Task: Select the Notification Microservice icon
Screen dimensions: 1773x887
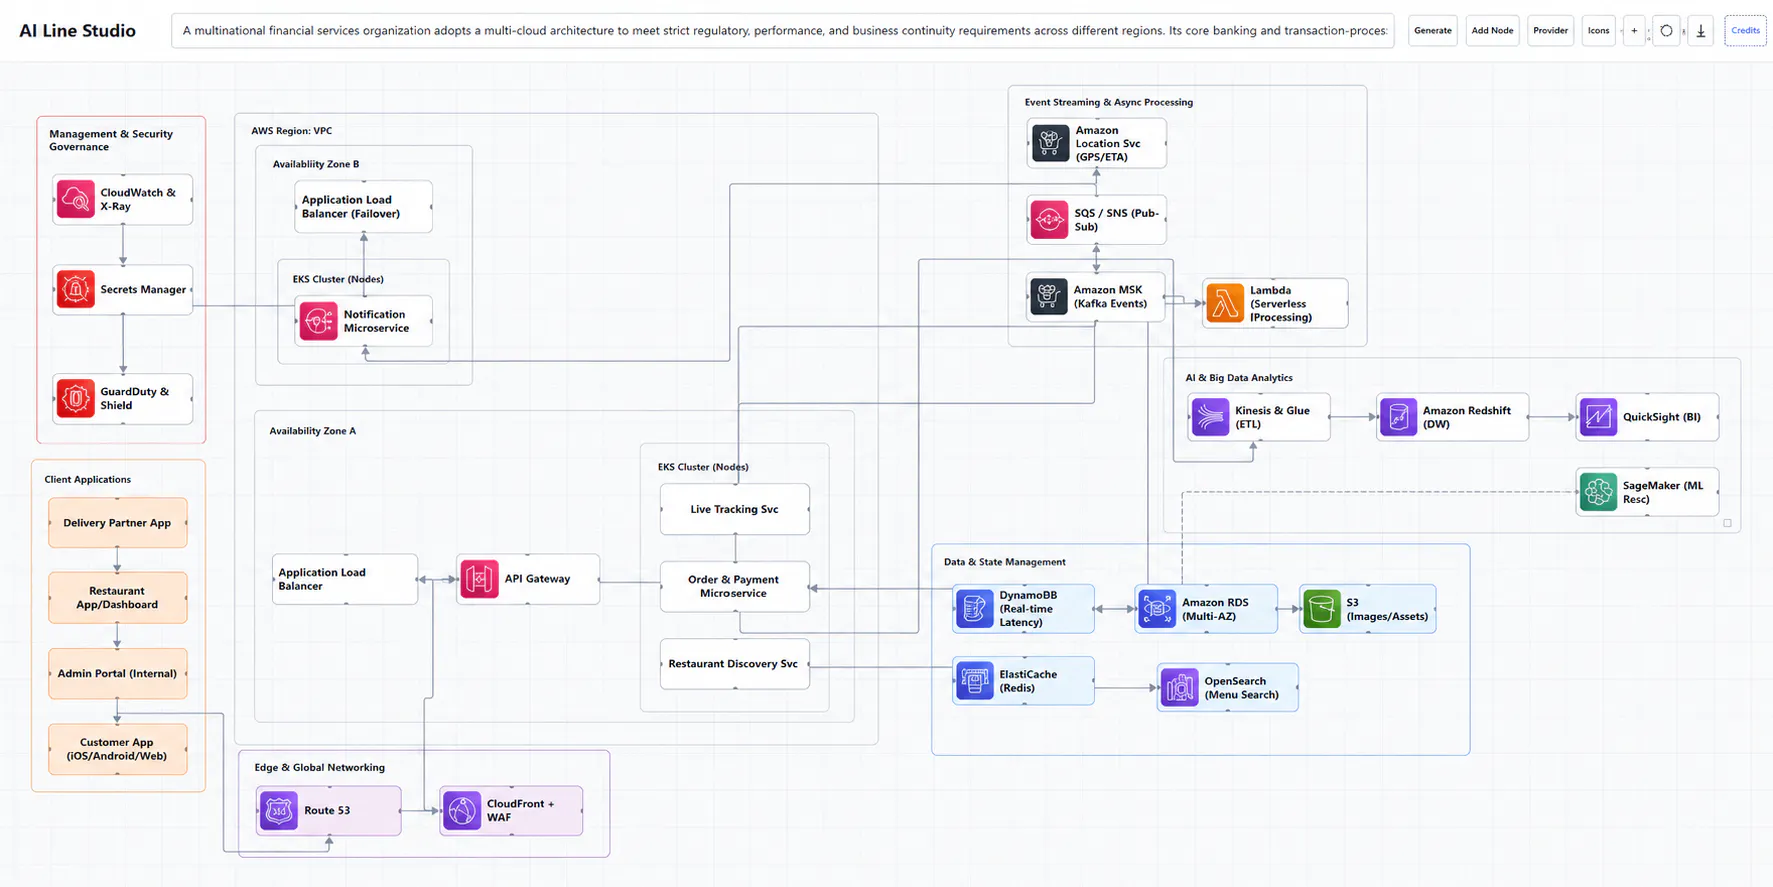Action: coord(319,321)
